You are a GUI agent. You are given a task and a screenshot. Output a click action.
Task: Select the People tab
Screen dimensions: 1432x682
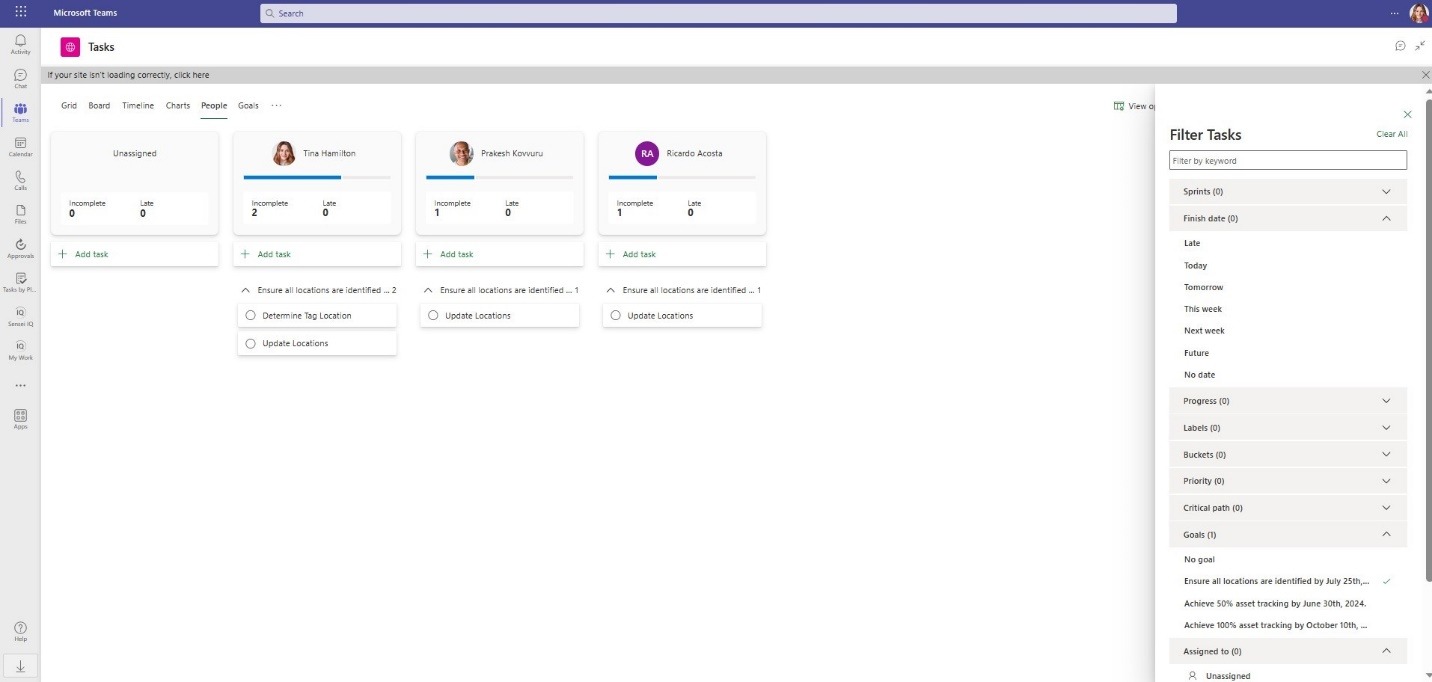pos(214,105)
